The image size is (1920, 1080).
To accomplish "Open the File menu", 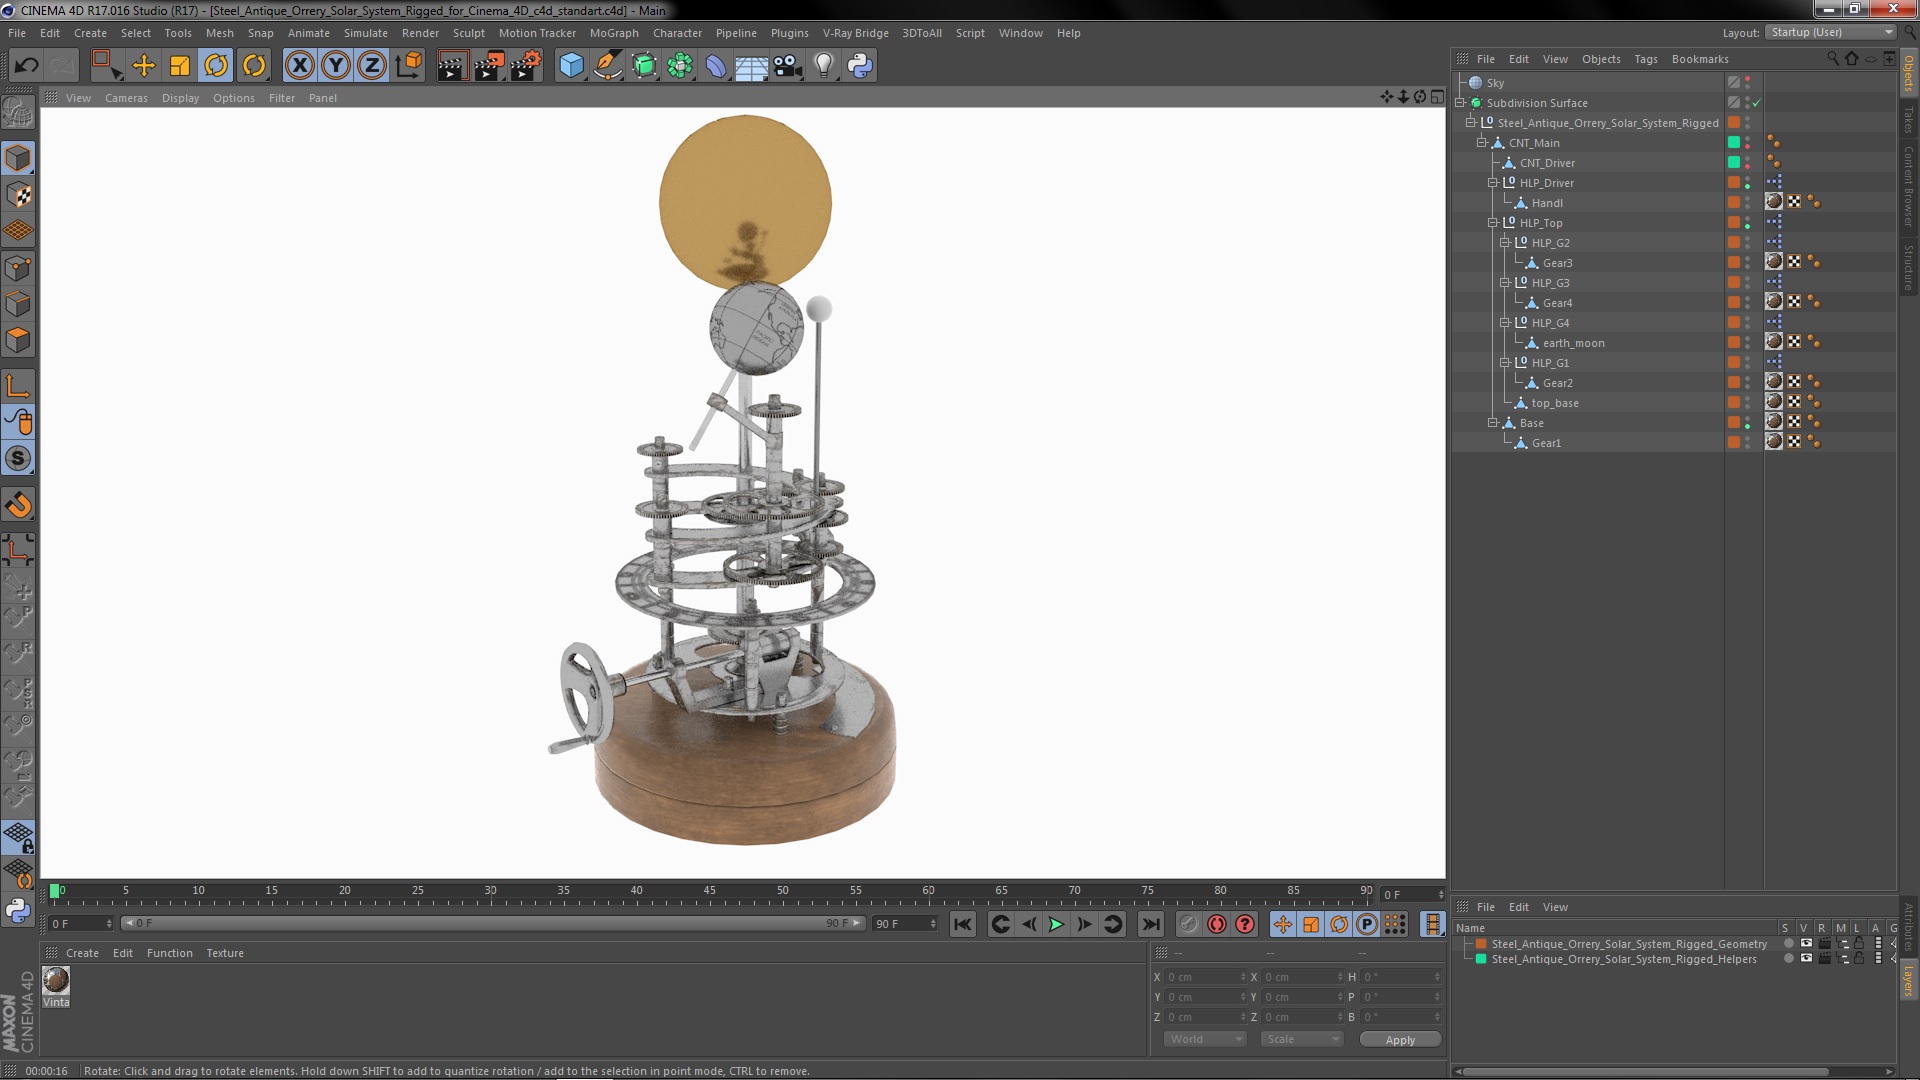I will click(17, 33).
